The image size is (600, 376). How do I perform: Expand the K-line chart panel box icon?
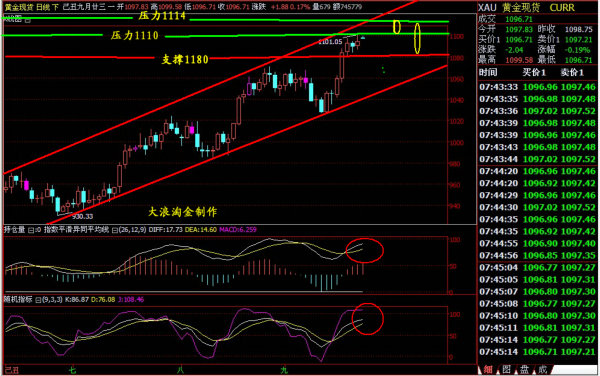pyautogui.click(x=28, y=20)
